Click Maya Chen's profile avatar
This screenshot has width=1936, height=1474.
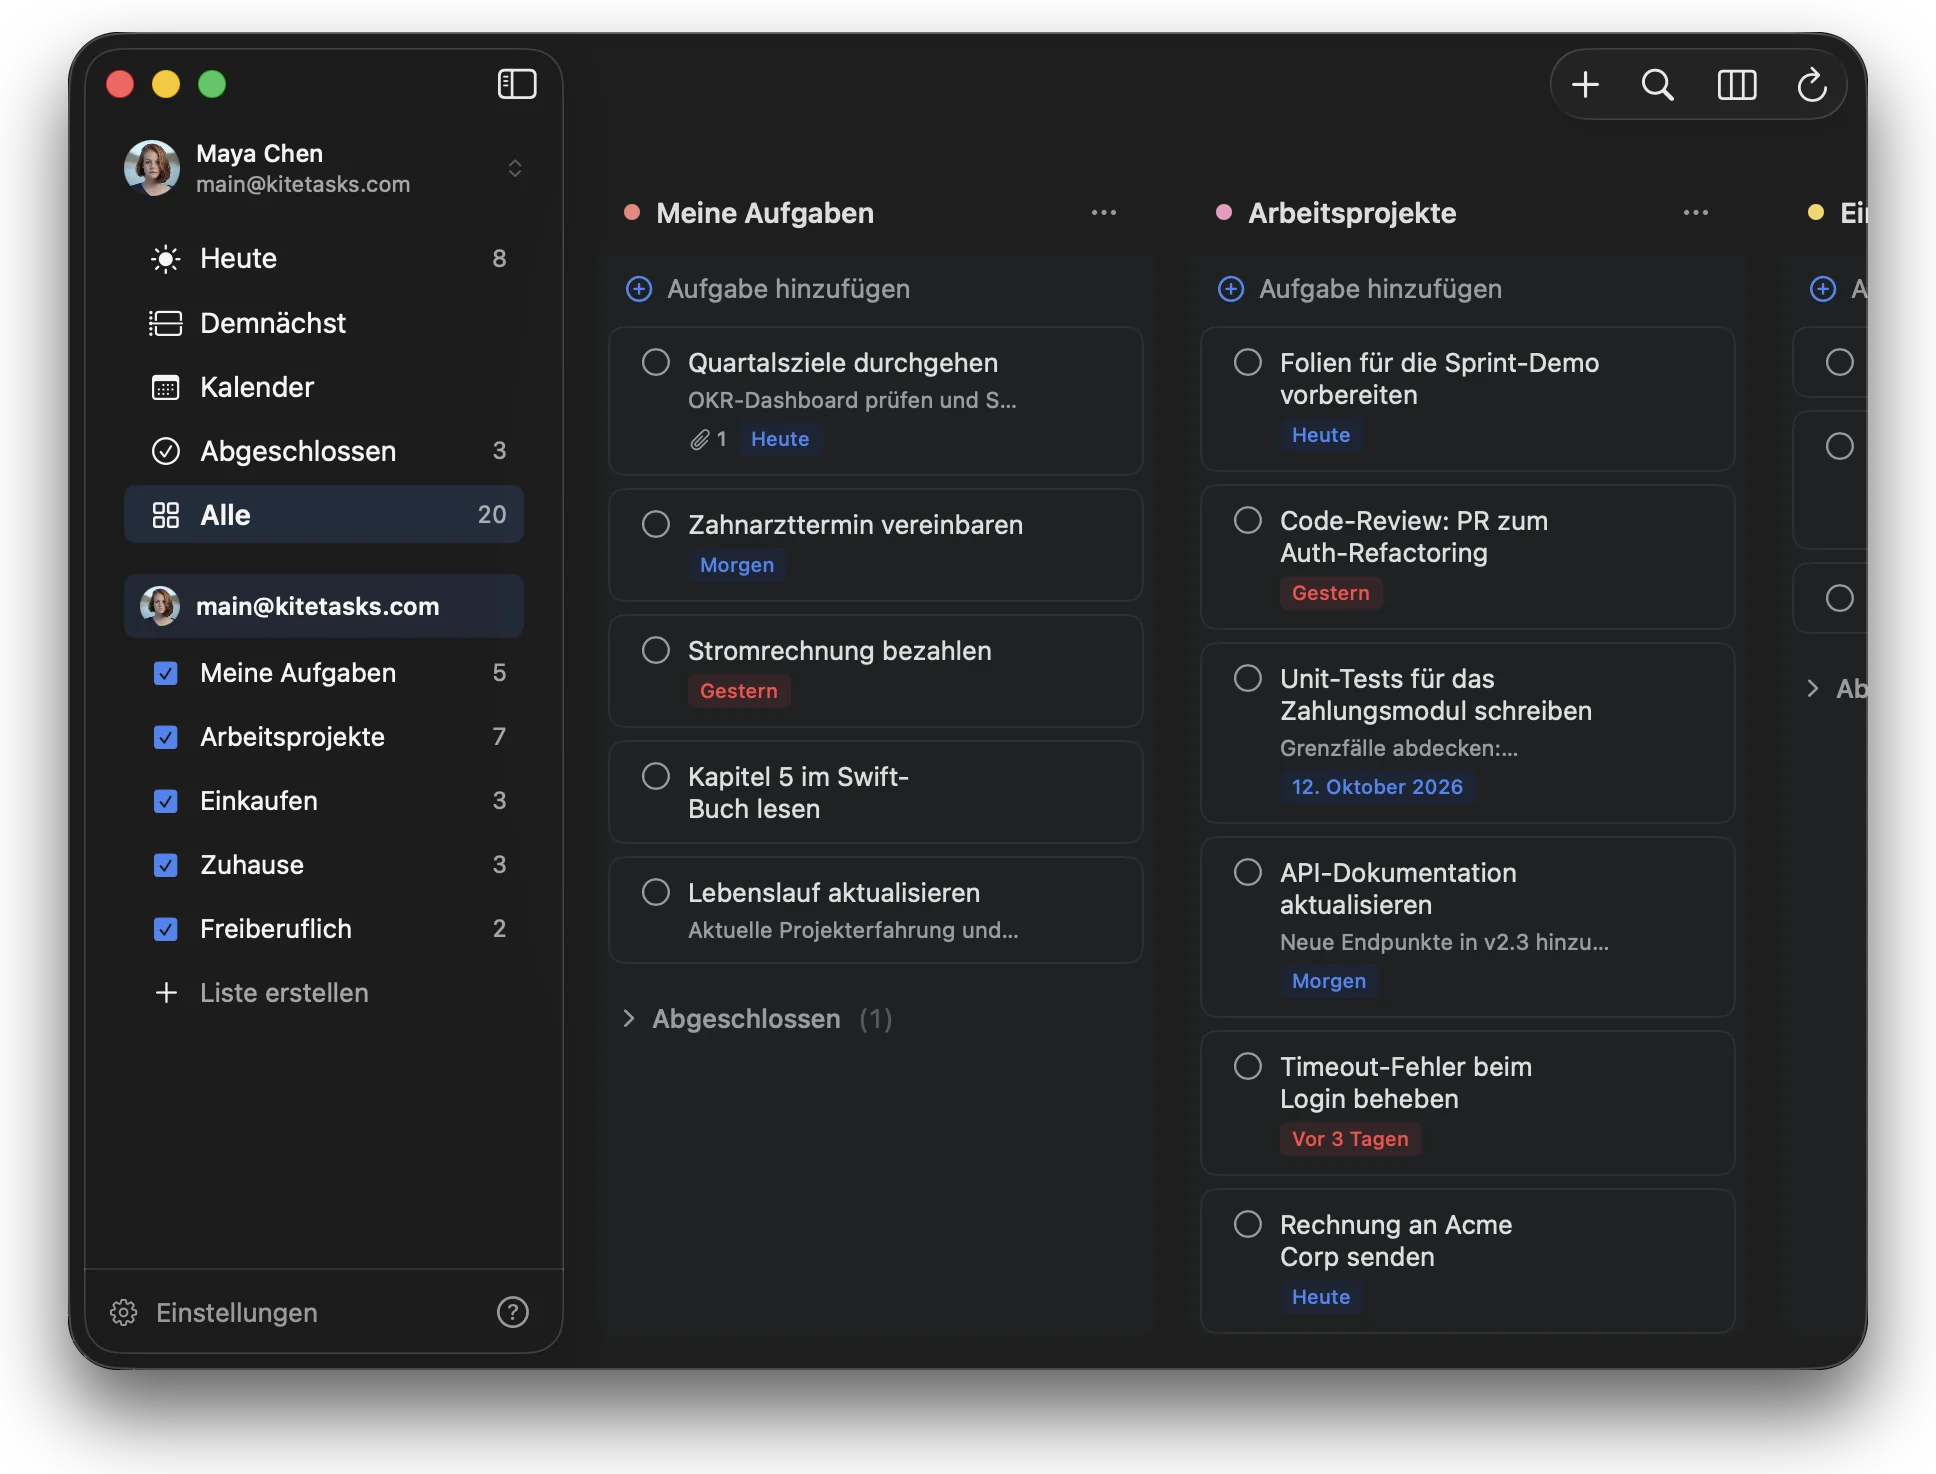[152, 168]
